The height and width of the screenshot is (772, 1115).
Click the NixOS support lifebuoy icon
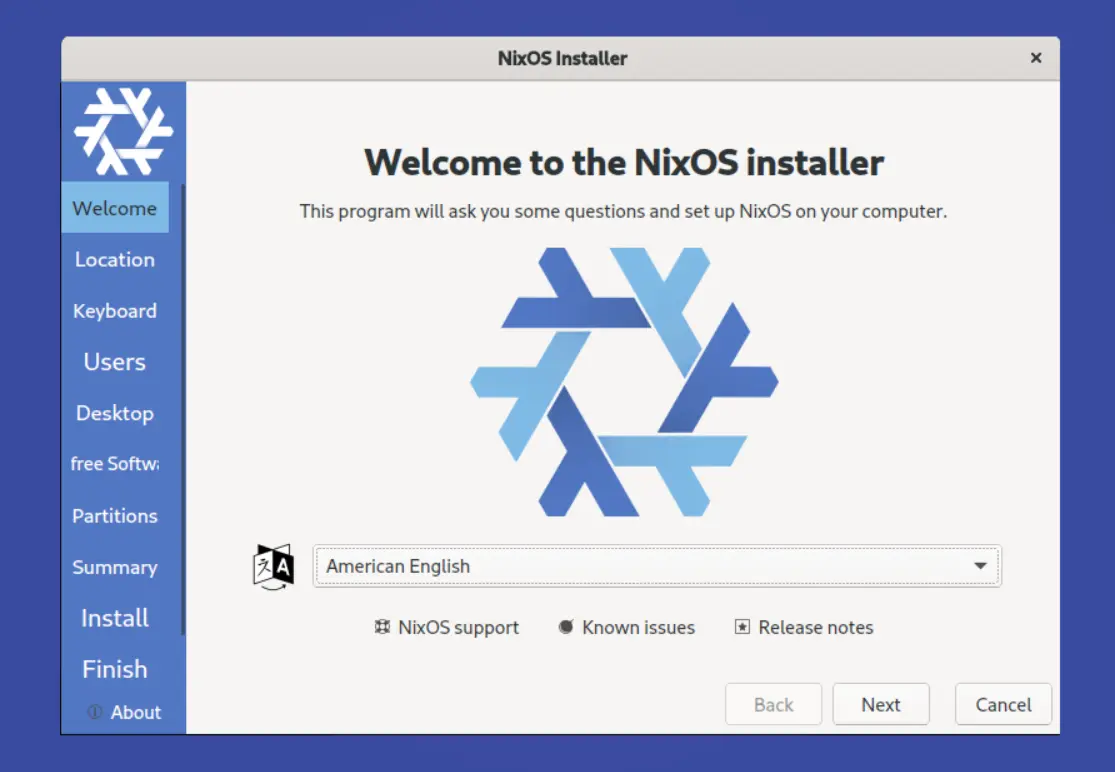click(381, 628)
